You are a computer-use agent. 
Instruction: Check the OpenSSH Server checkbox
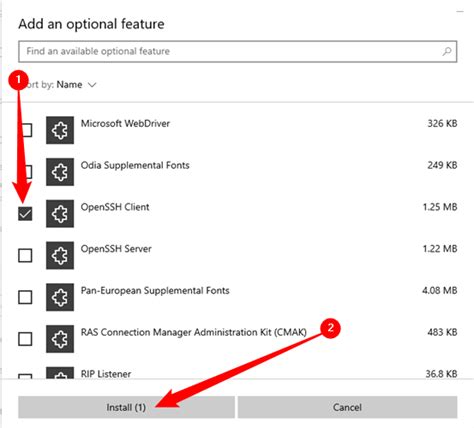[25, 255]
